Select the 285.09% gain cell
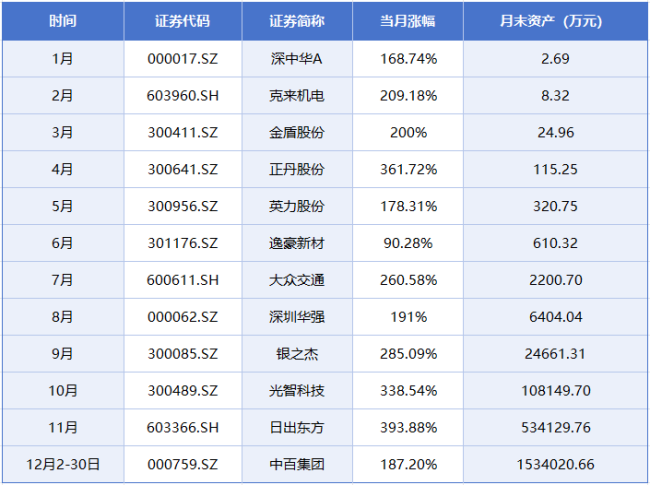The height and width of the screenshot is (485, 650). pos(408,354)
